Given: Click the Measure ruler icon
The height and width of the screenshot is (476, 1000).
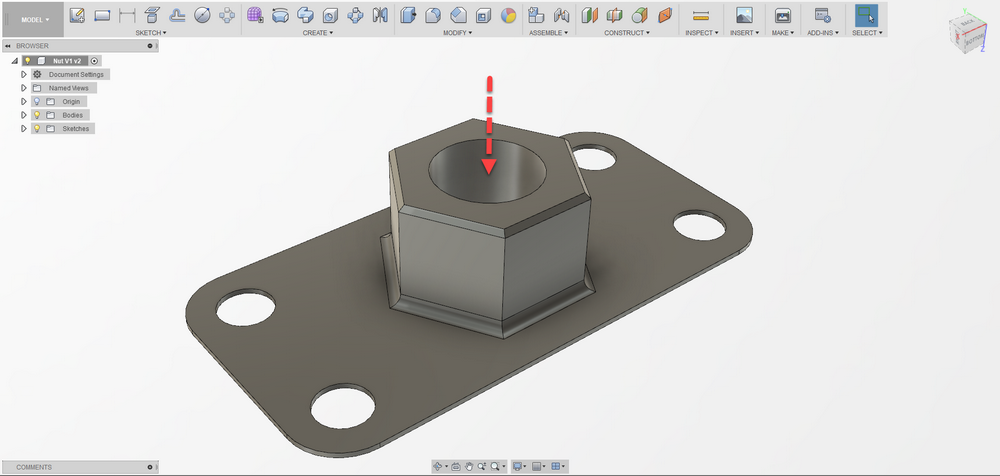Looking at the screenshot, I should pos(701,15).
